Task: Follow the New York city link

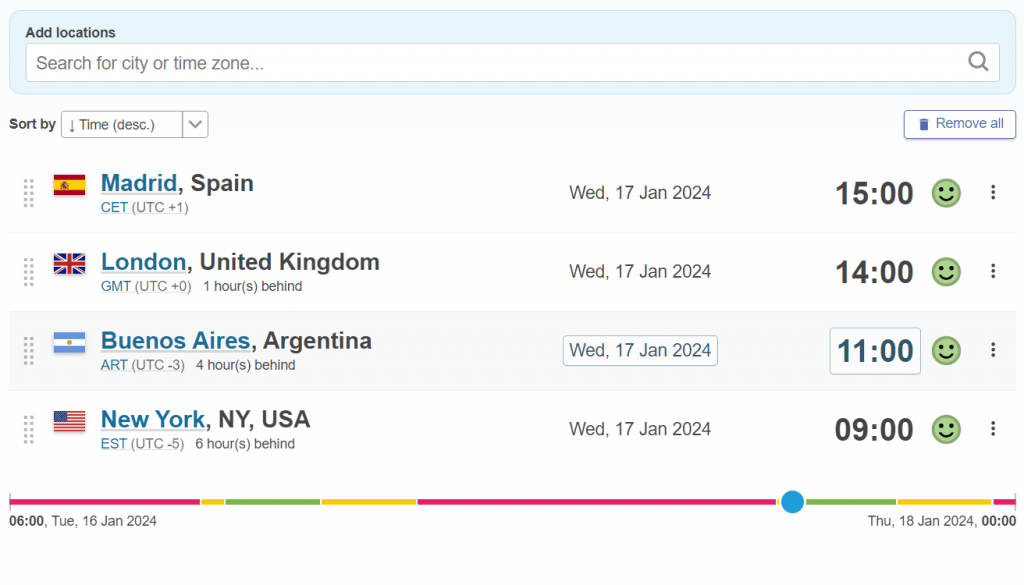Action: (153, 419)
